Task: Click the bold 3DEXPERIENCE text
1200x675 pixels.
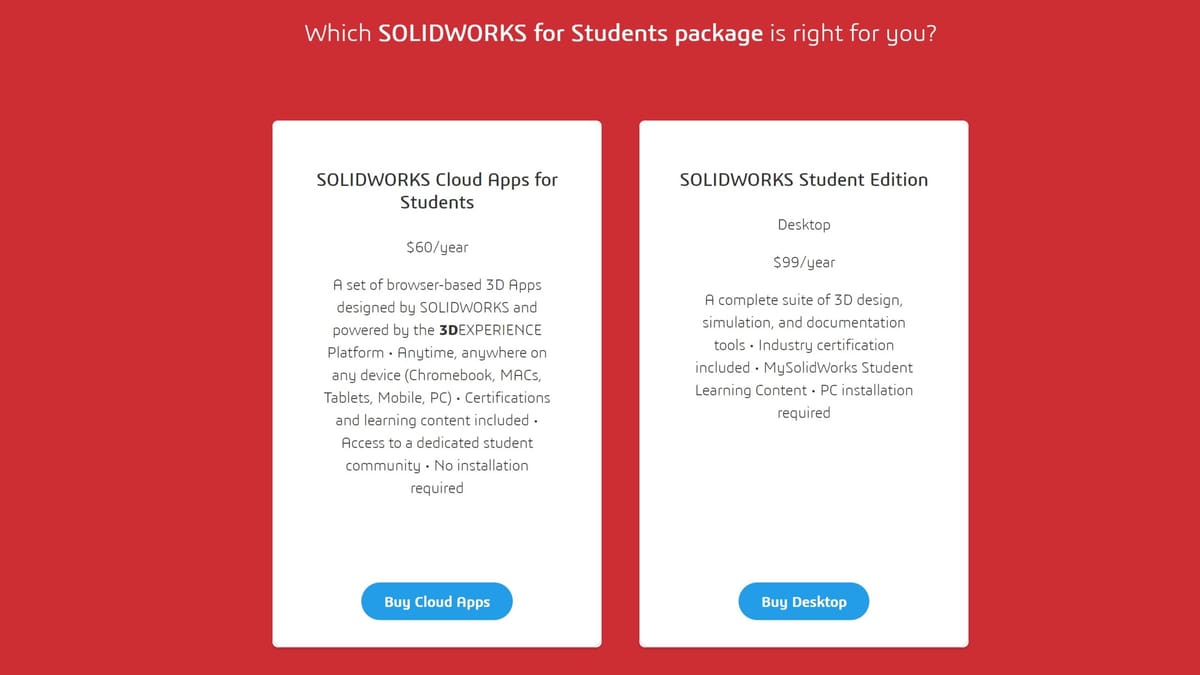Action: point(490,330)
